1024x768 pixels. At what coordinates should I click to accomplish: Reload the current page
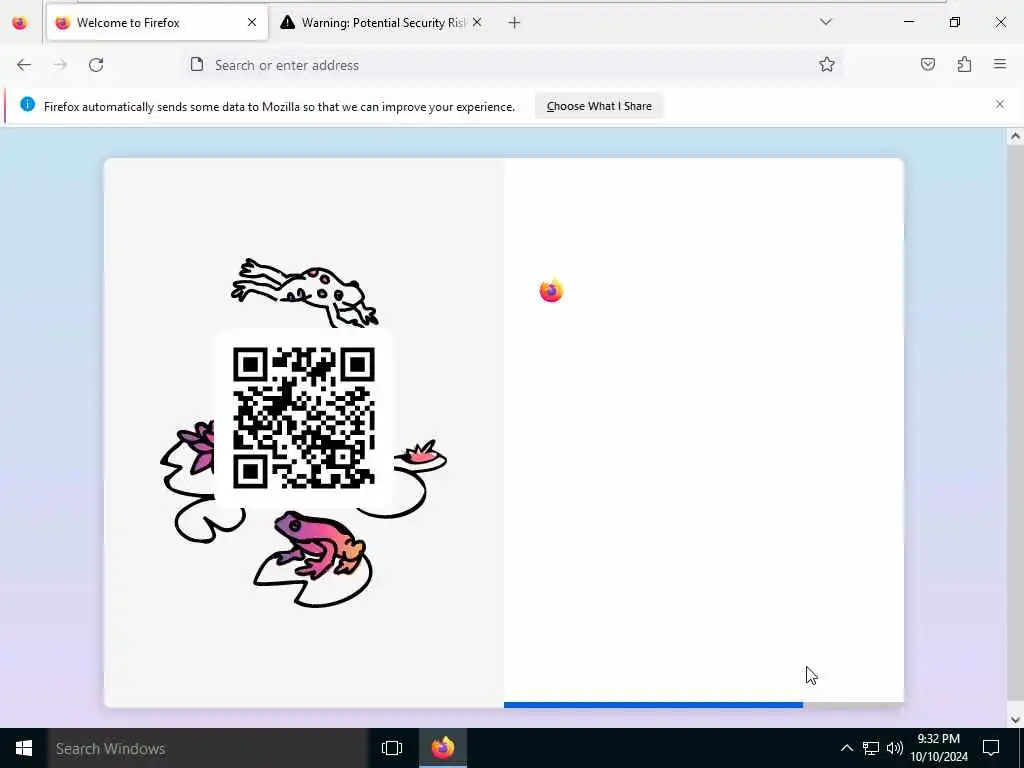click(x=96, y=65)
